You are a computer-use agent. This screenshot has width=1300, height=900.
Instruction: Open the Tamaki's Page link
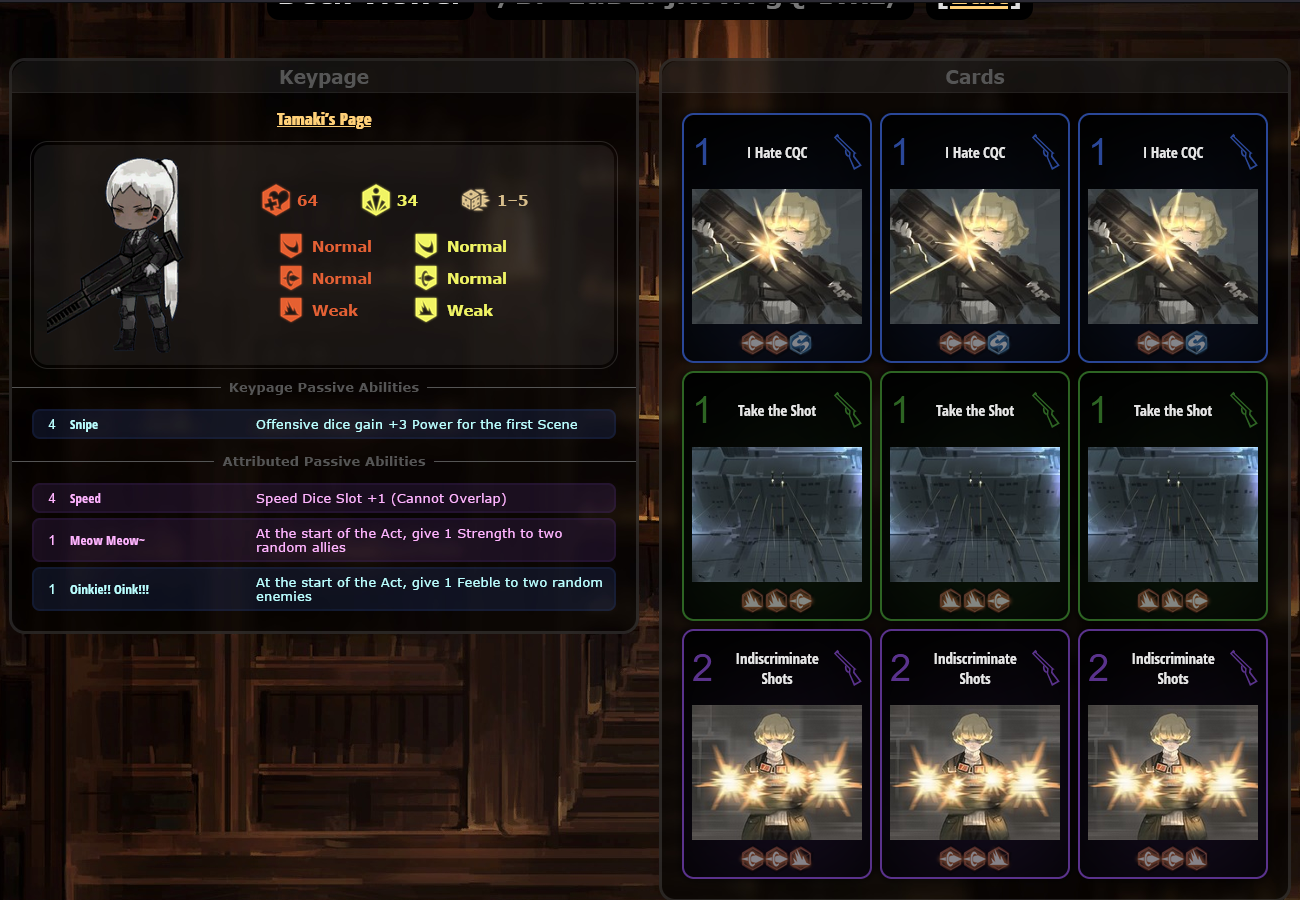point(324,119)
